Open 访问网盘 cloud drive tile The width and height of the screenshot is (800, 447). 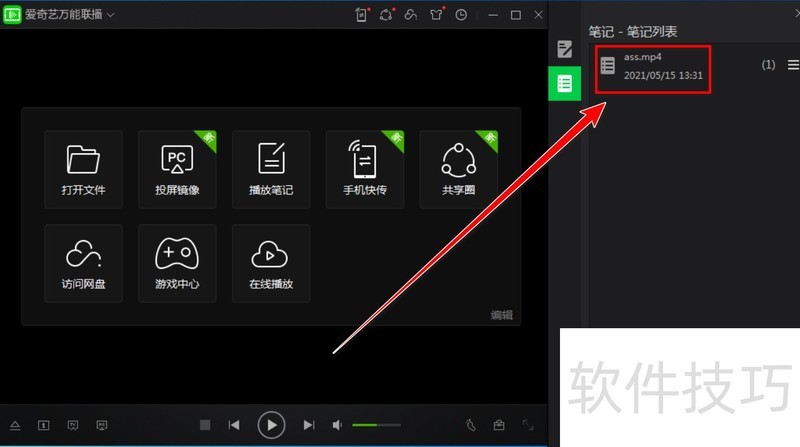[83, 263]
